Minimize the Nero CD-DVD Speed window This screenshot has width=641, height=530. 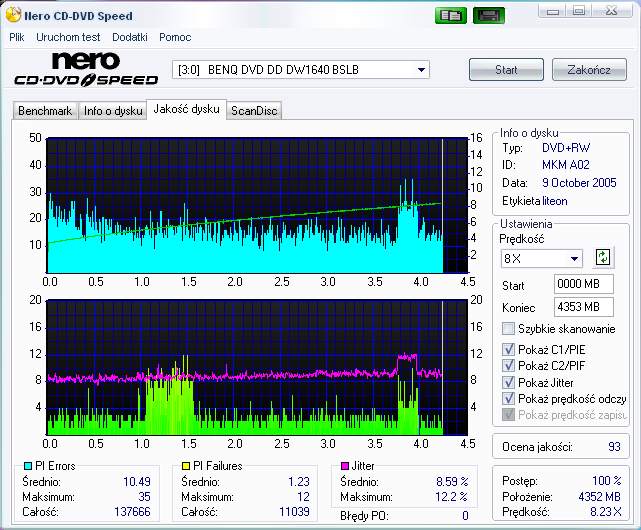point(553,11)
